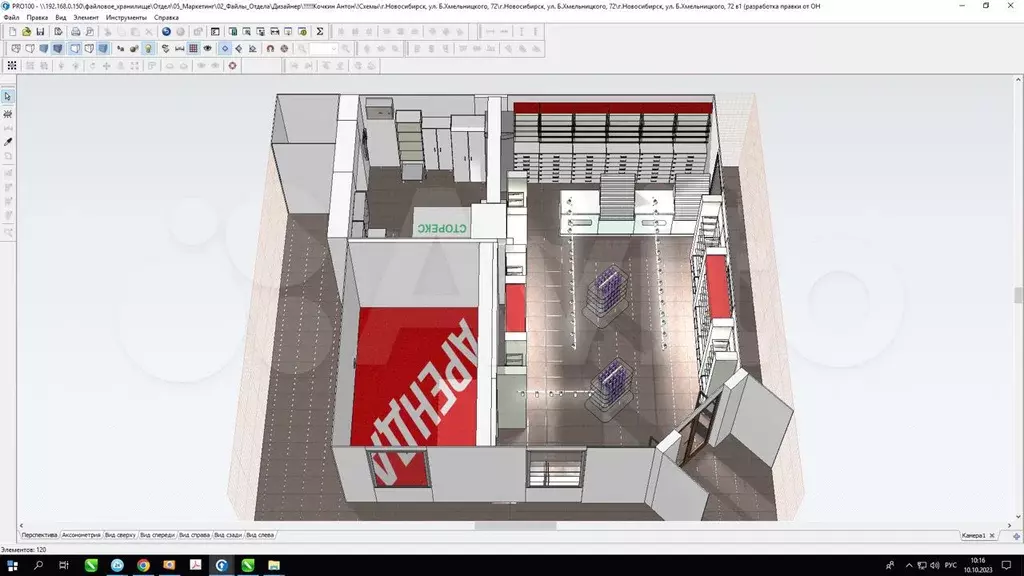Print the project using the printer icon

(x=76, y=31)
